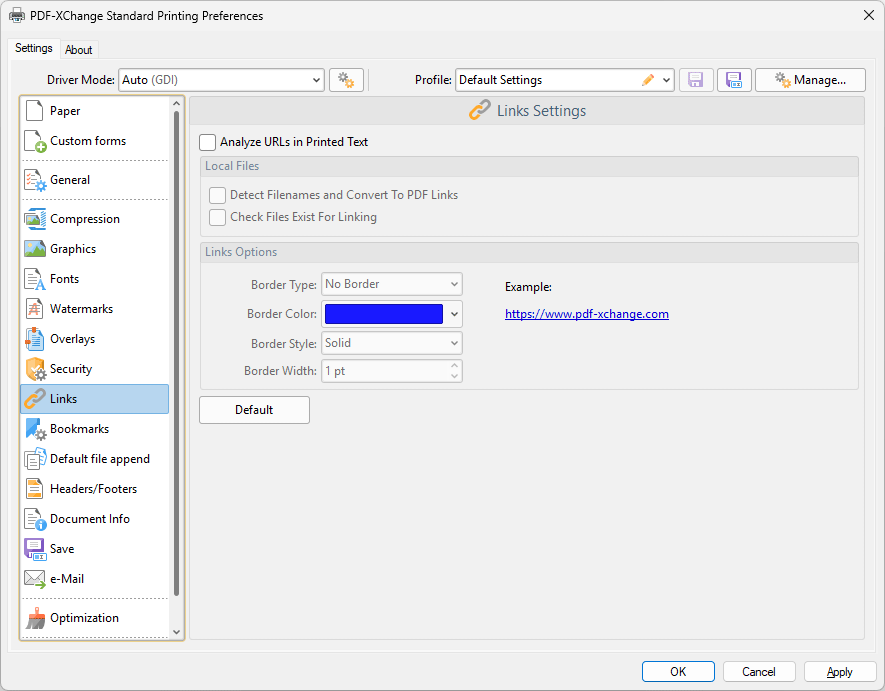Image resolution: width=885 pixels, height=691 pixels.
Task: Go to Headers/Footers settings
Action: click(x=93, y=489)
